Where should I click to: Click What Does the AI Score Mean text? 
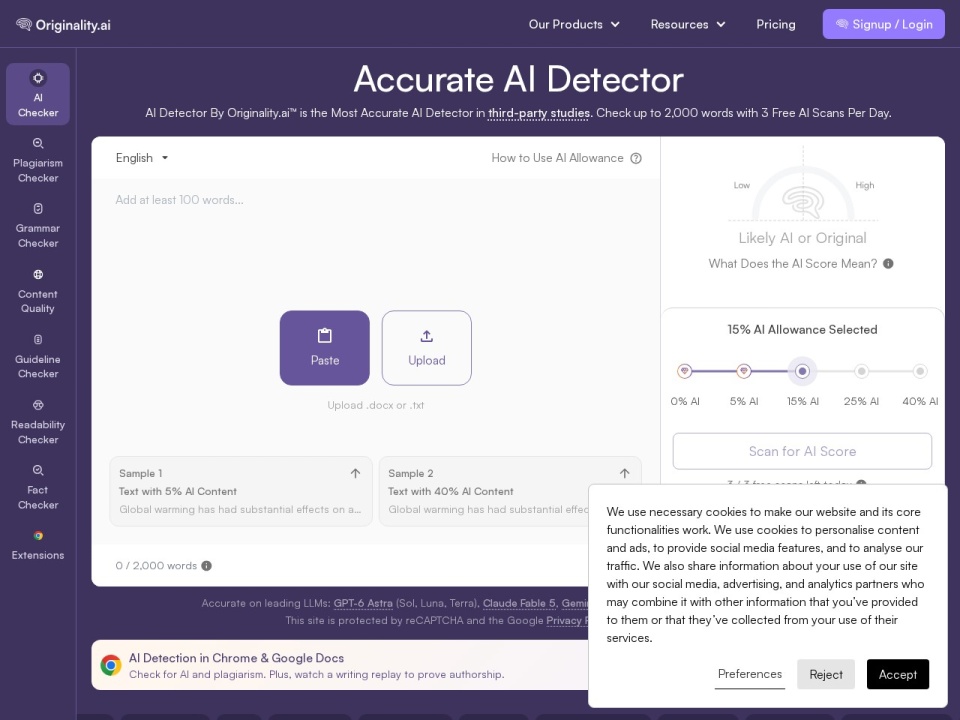click(793, 264)
